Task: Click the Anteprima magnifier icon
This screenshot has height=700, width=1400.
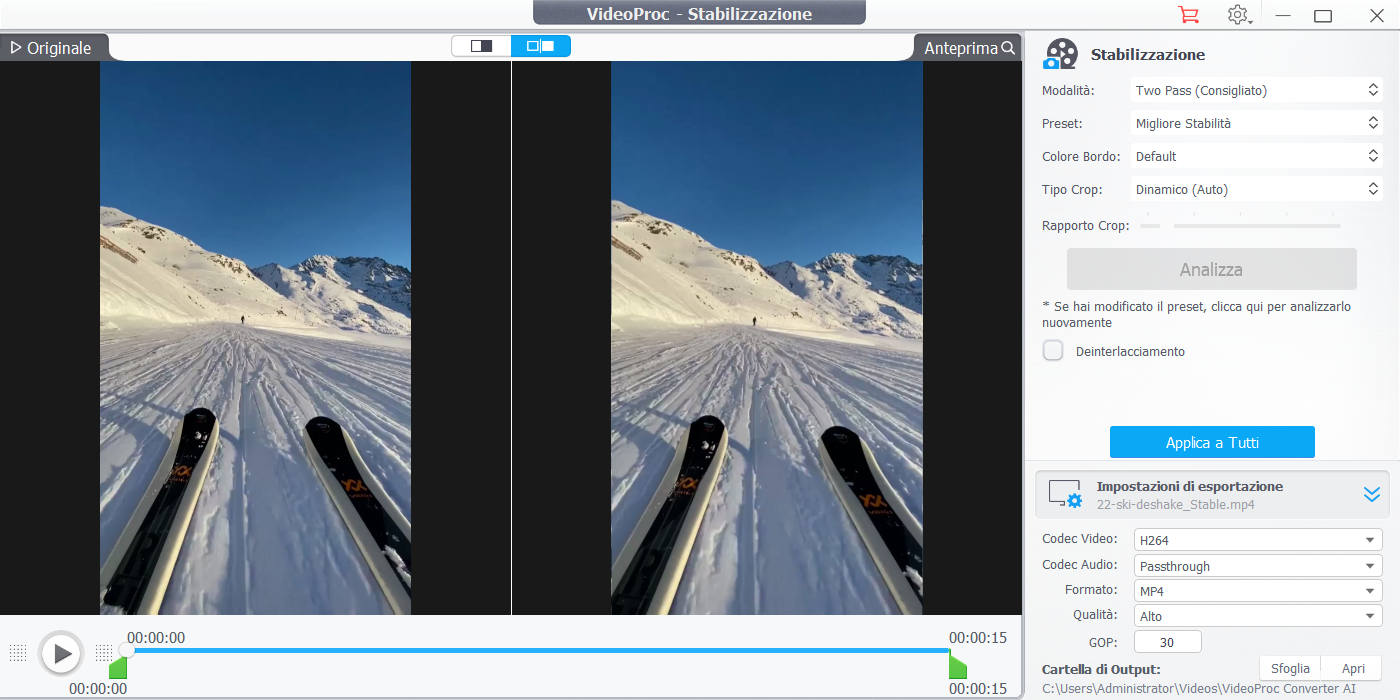Action: pyautogui.click(x=1008, y=48)
